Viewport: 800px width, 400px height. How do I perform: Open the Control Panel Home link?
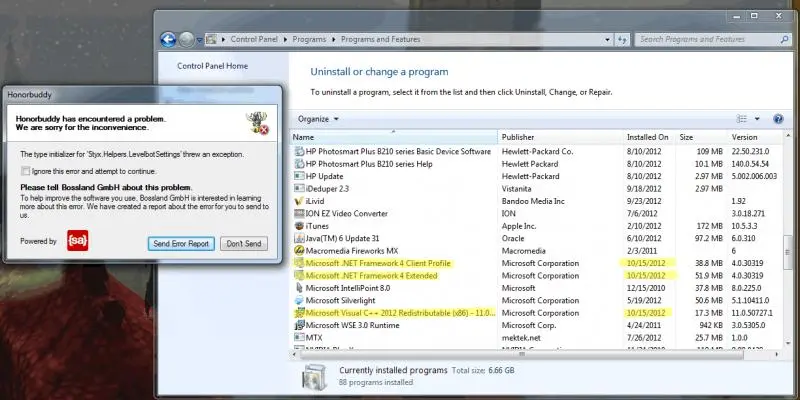(212, 66)
